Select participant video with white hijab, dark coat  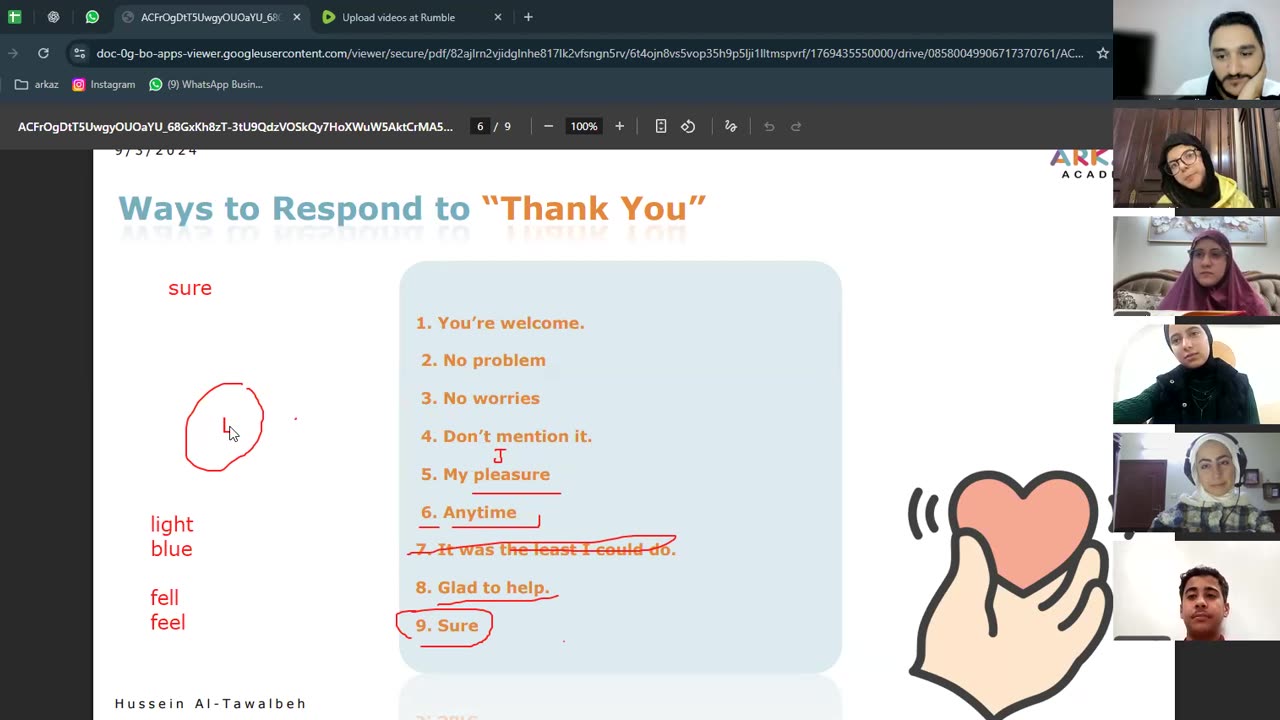[x=1196, y=374]
